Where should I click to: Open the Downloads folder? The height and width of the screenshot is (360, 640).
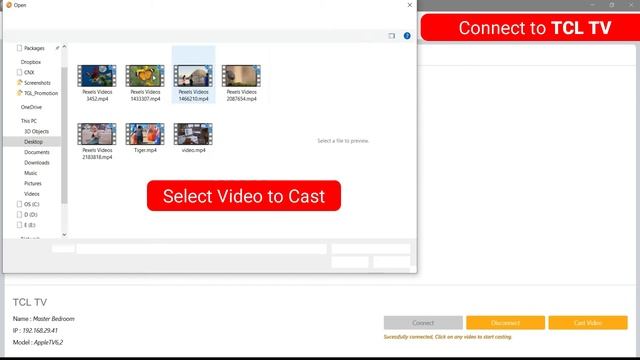click(x=37, y=162)
